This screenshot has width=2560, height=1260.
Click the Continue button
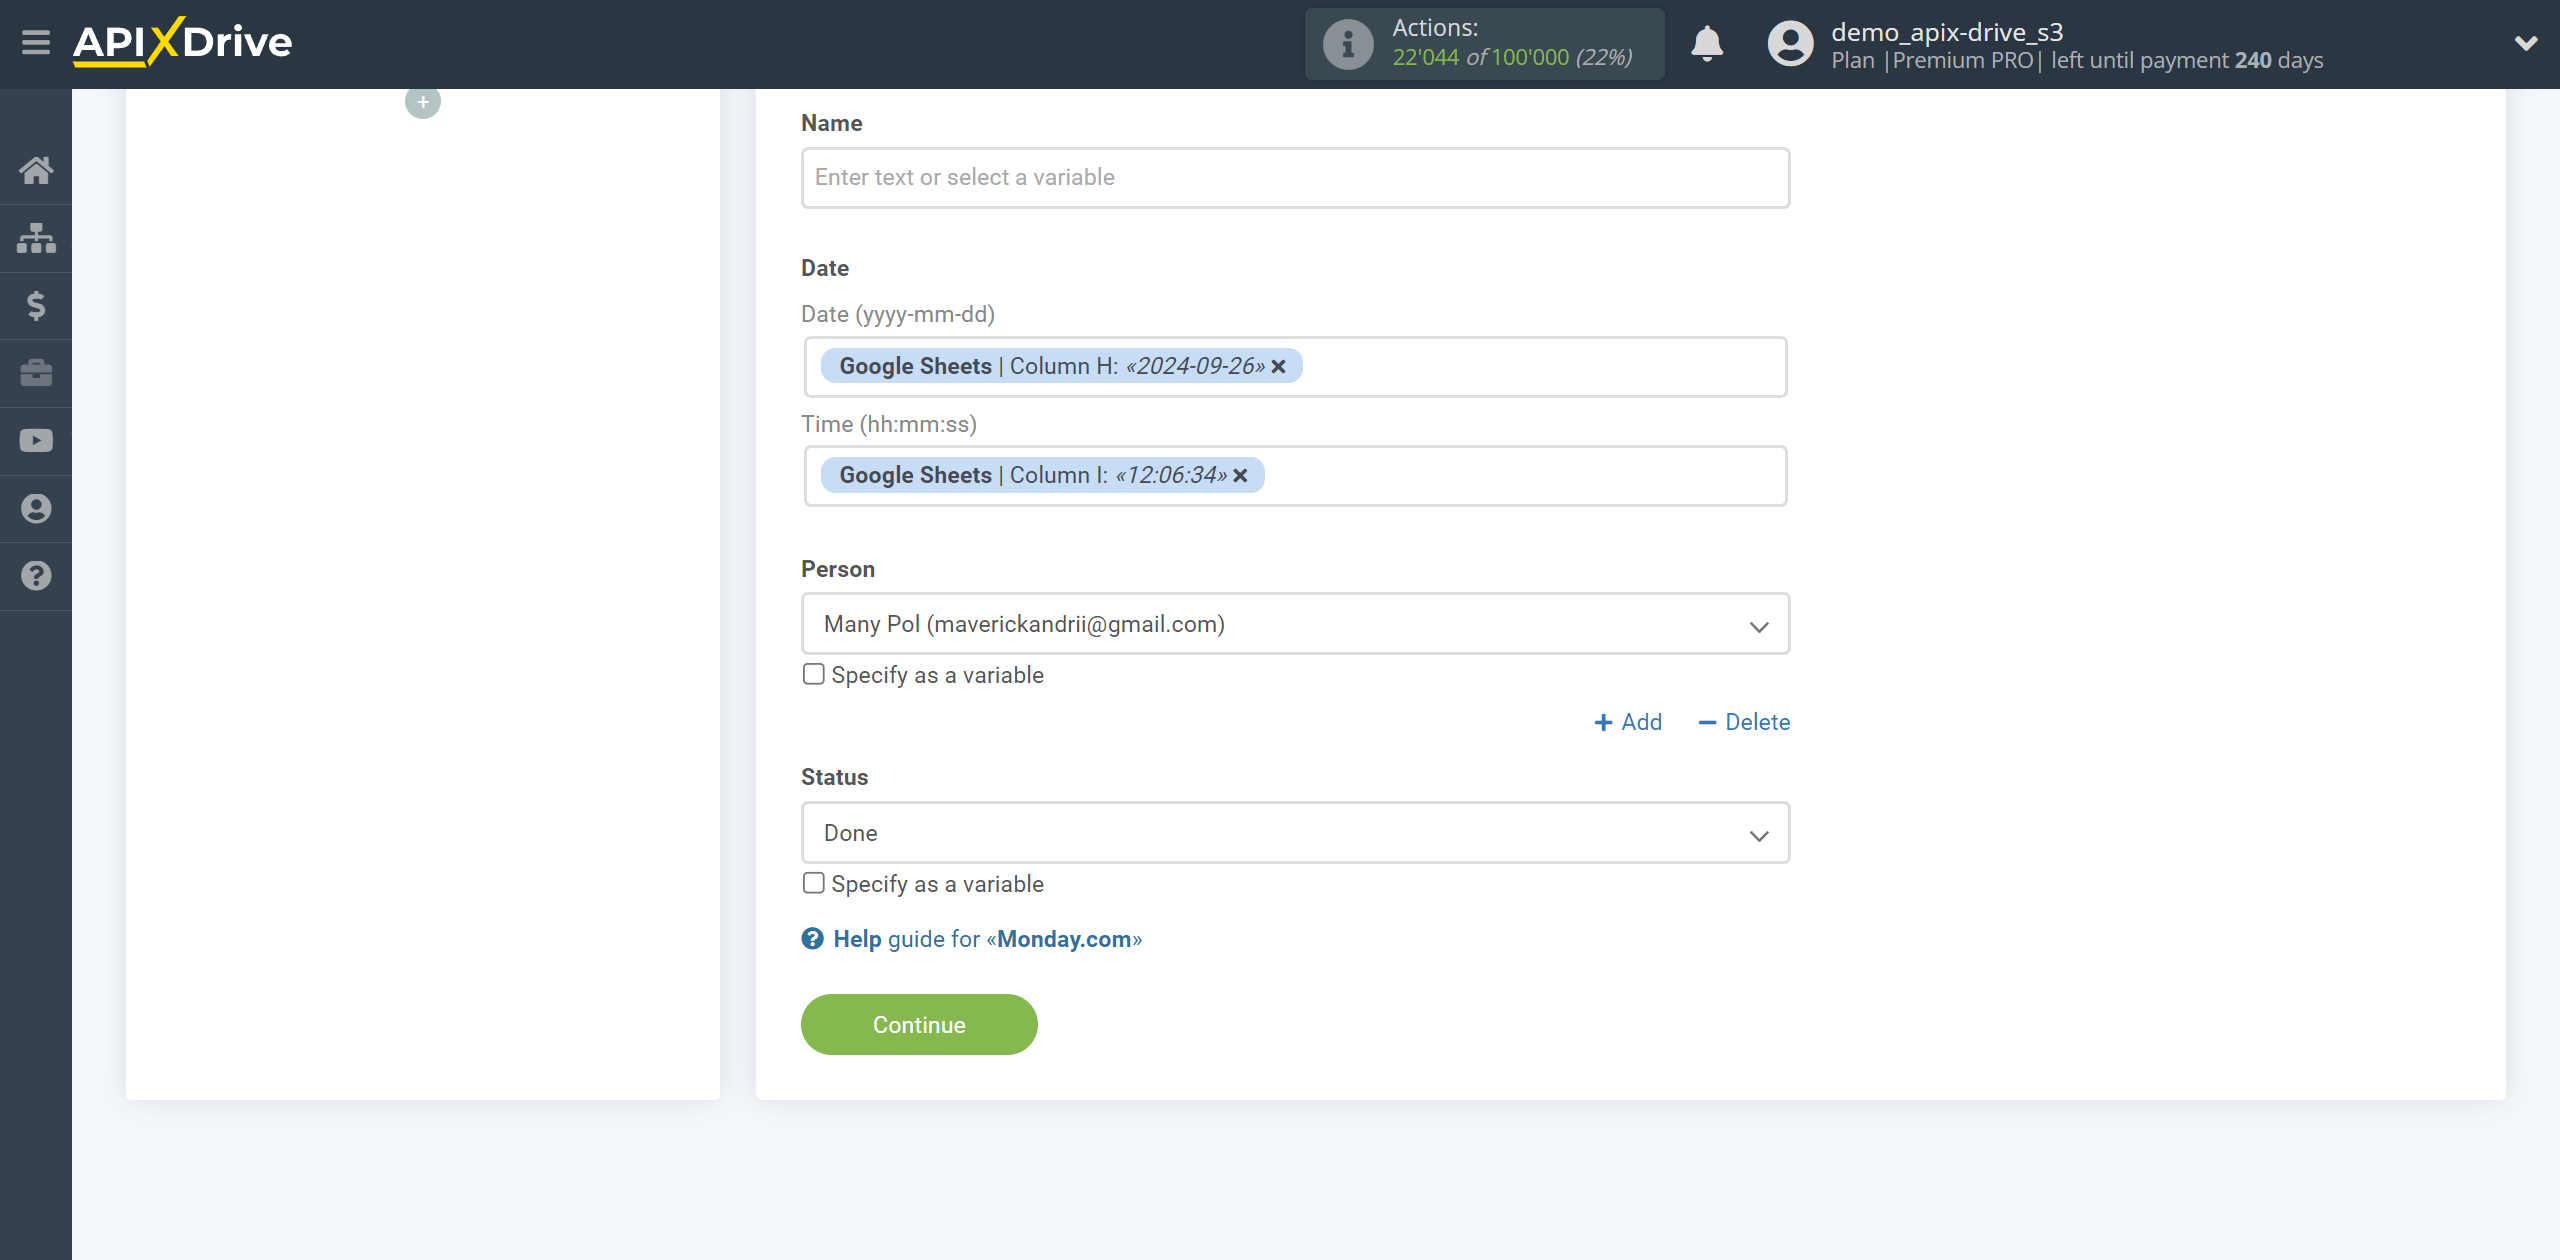click(919, 1025)
